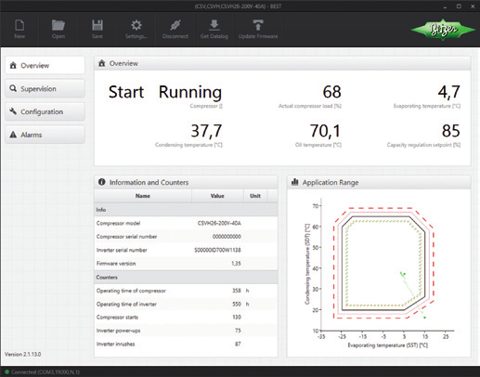Select the Inverter power-ups row
480x377 pixels.
pyautogui.click(x=186, y=330)
